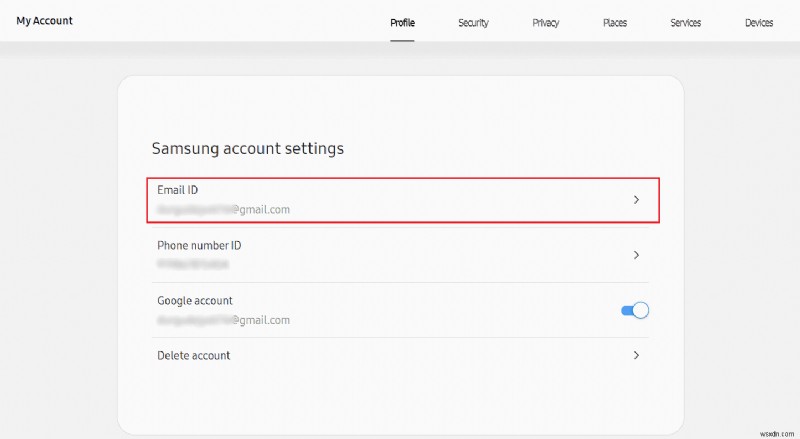Click the Email ID label
Screen dimensions: 800x439
tap(178, 190)
